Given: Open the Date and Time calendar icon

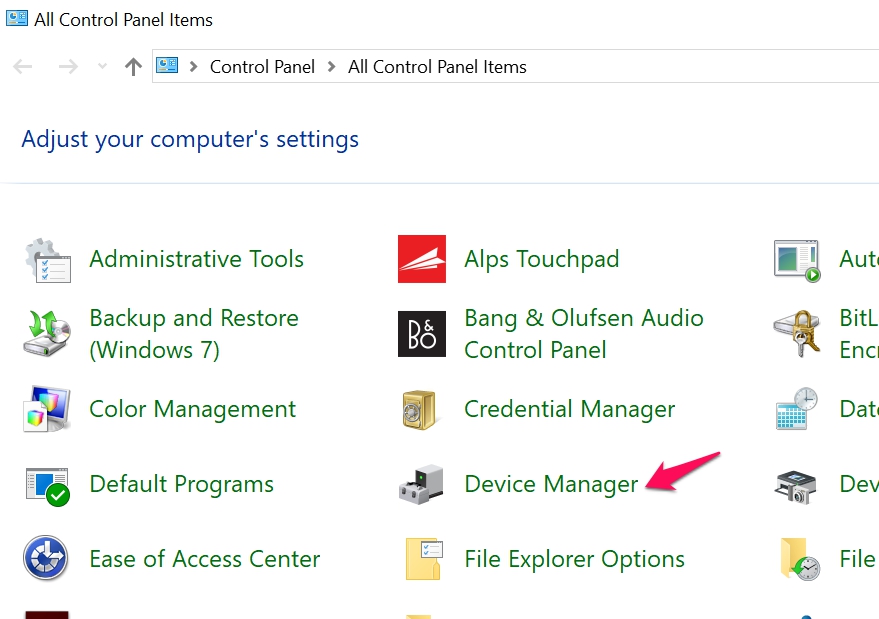Looking at the screenshot, I should [797, 408].
